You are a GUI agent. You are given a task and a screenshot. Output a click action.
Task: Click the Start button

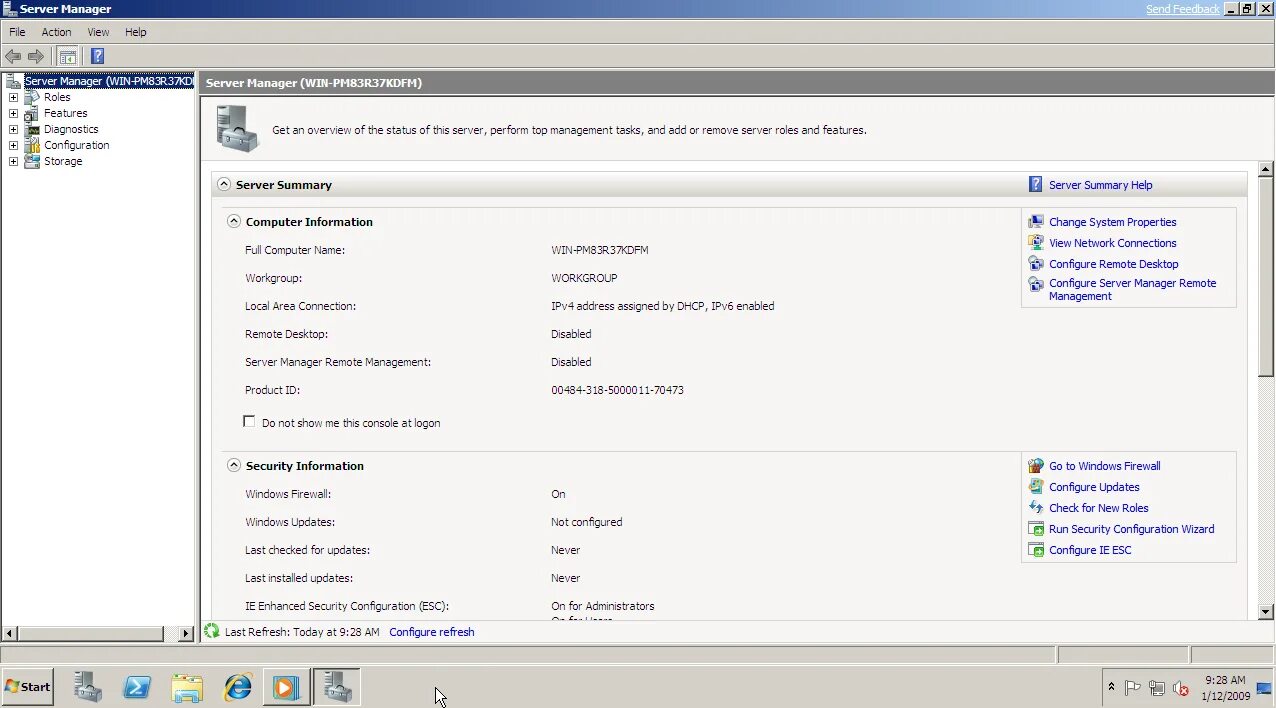point(28,687)
